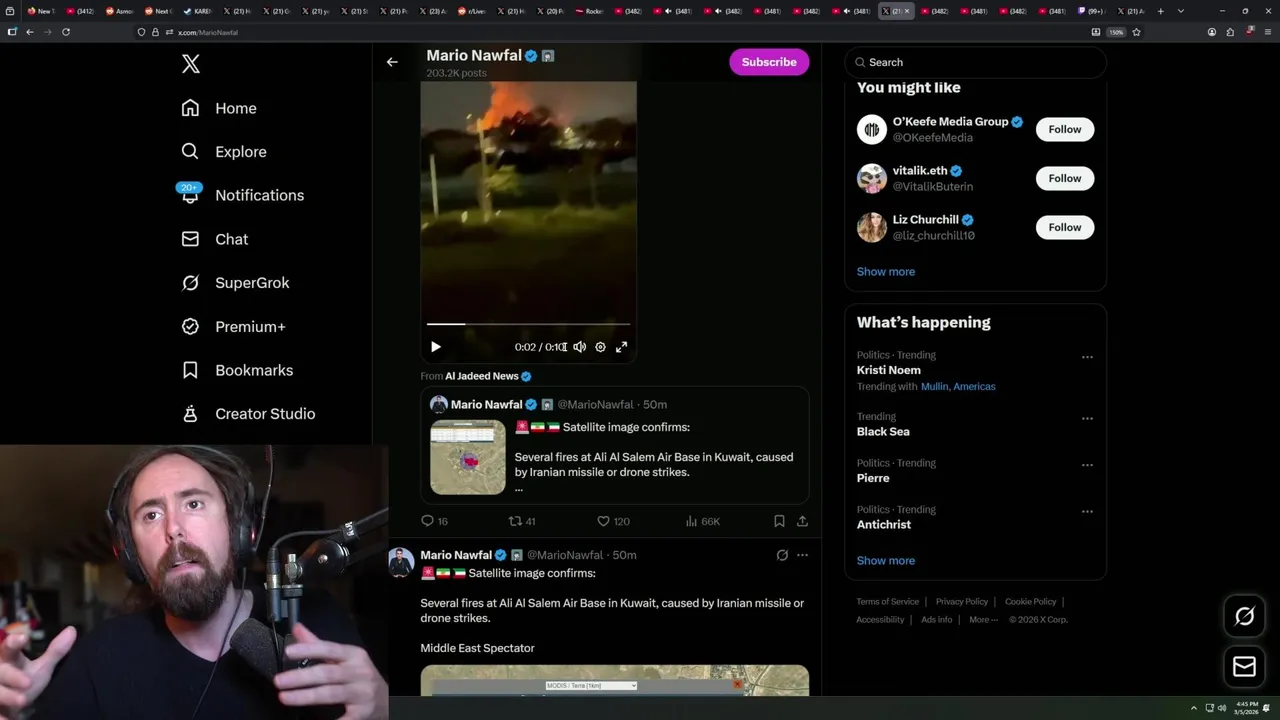Open the Bookmarks icon in sidebar

tap(190, 370)
